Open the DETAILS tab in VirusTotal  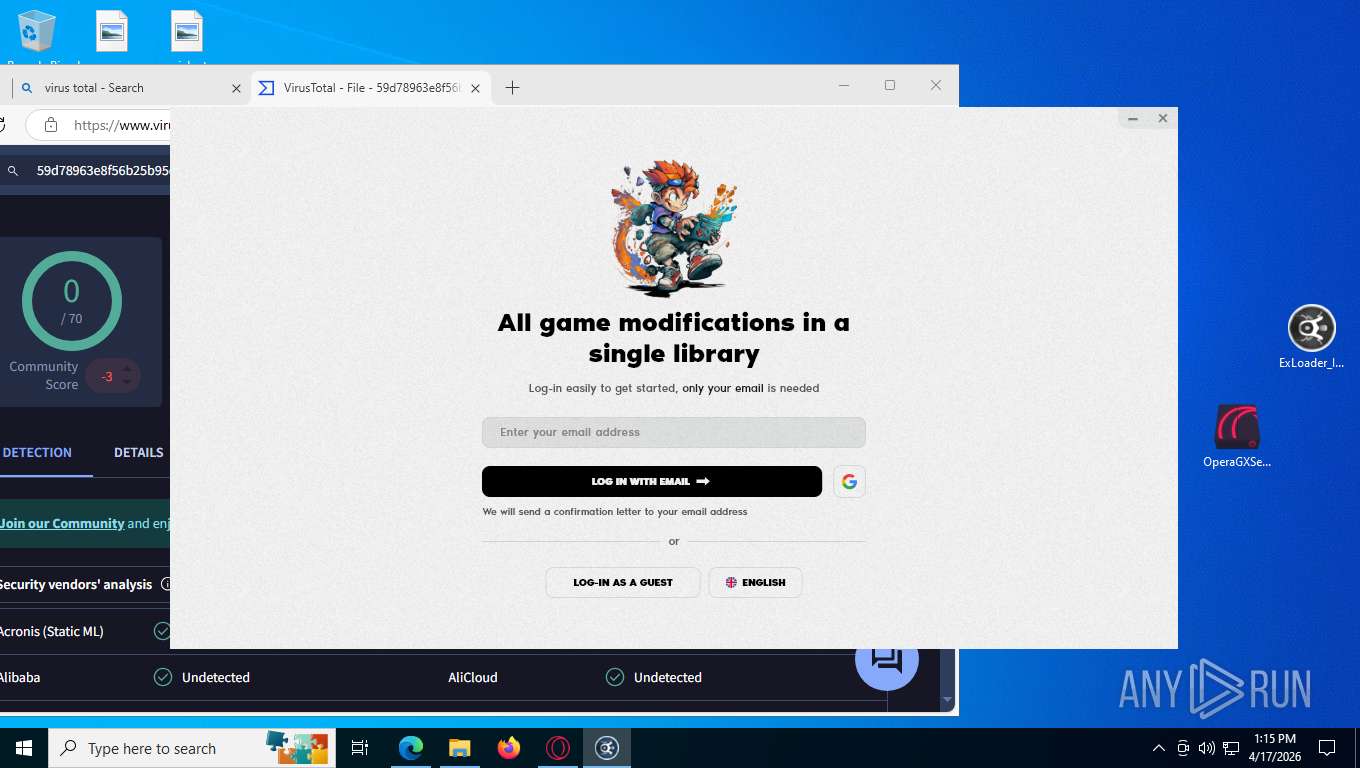[139, 453]
